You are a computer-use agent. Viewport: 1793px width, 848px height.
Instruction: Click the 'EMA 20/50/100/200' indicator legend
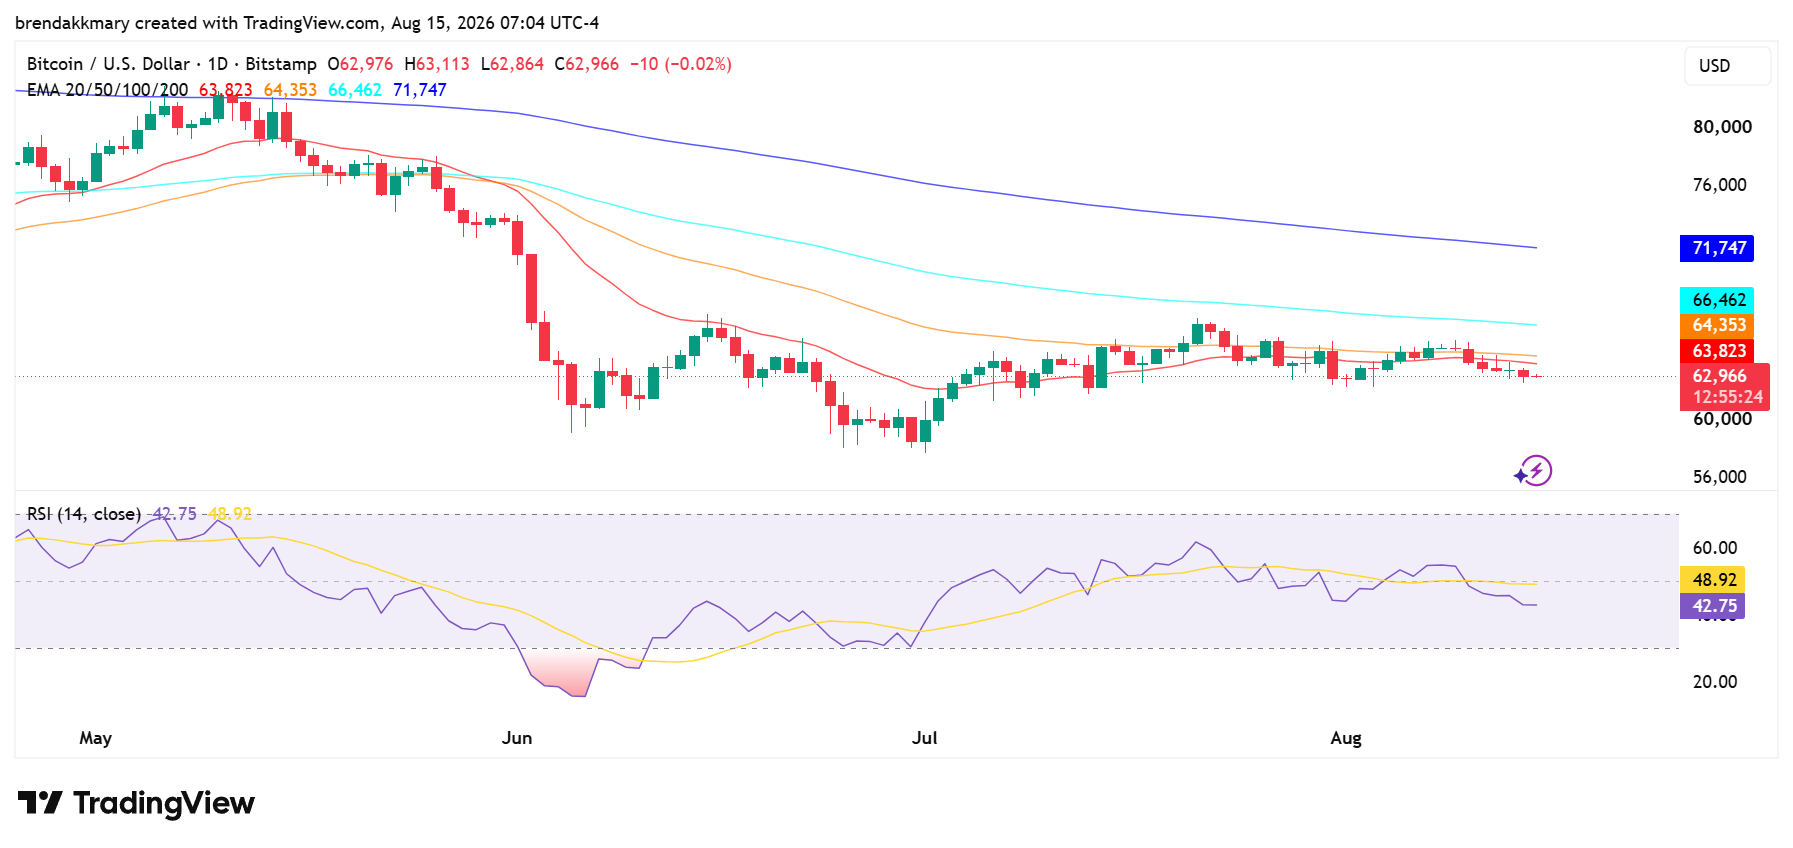(107, 90)
